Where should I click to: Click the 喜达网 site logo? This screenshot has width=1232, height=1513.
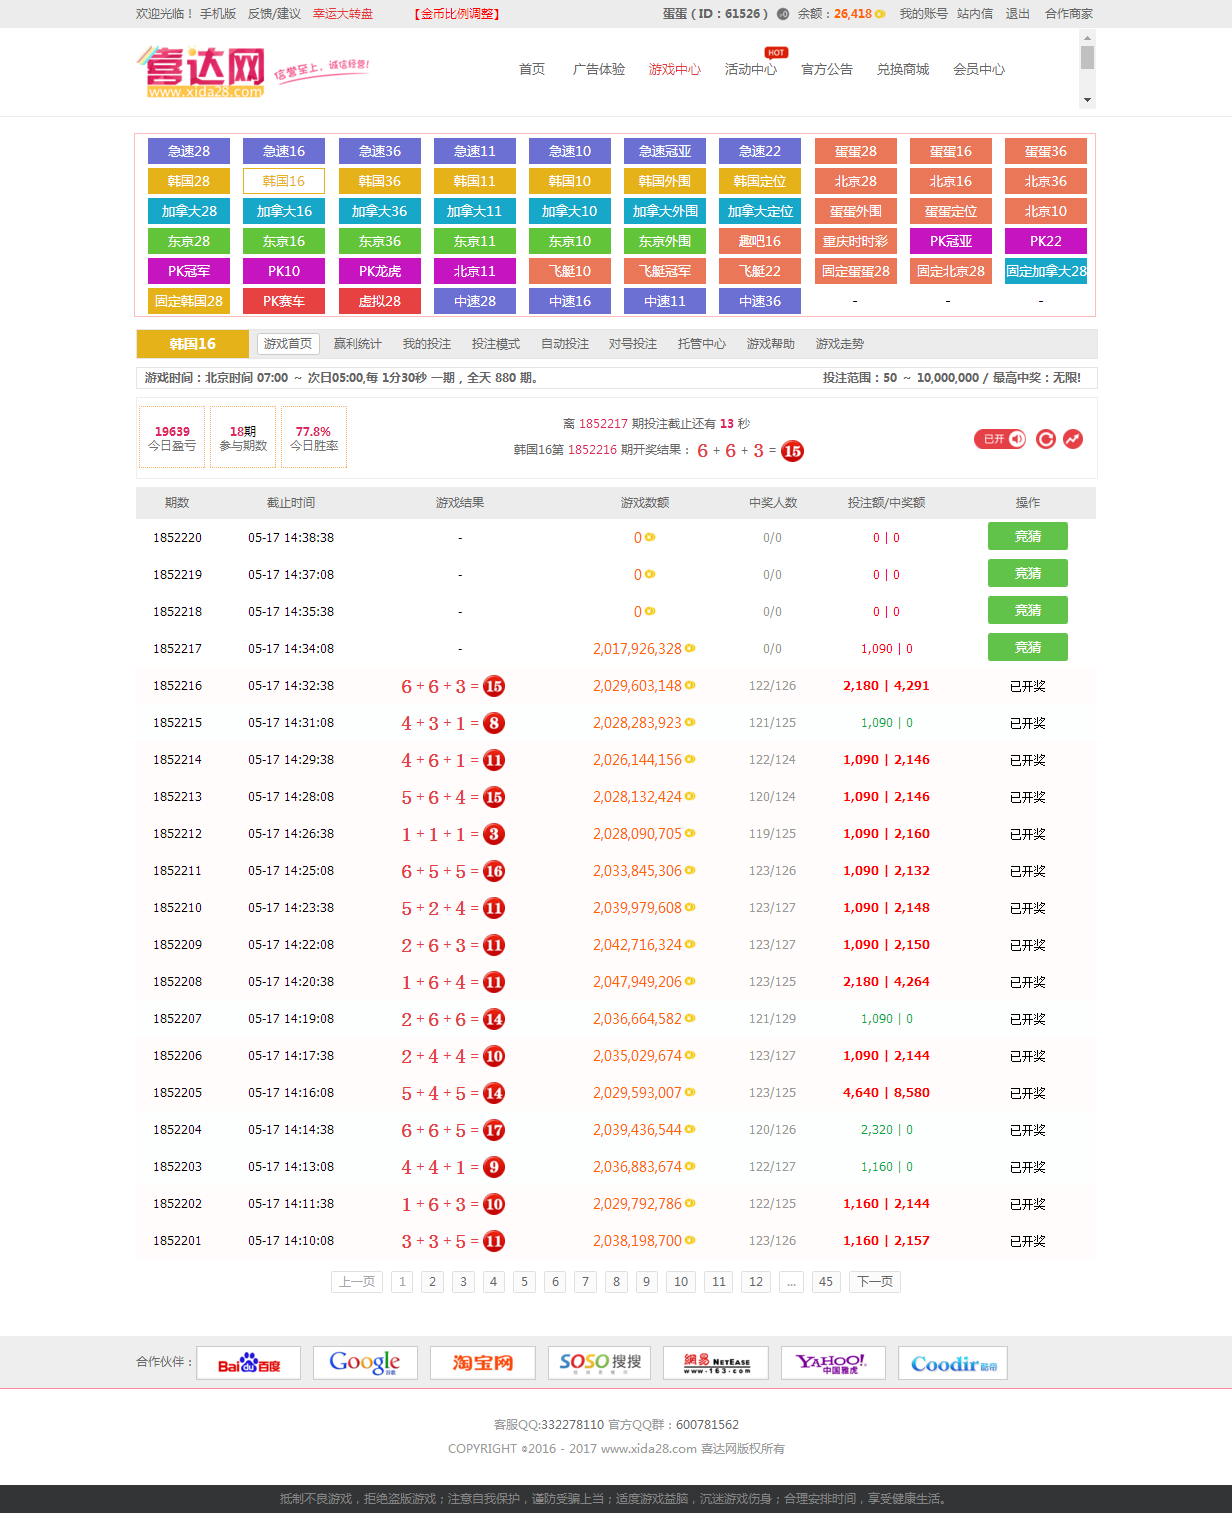click(204, 71)
